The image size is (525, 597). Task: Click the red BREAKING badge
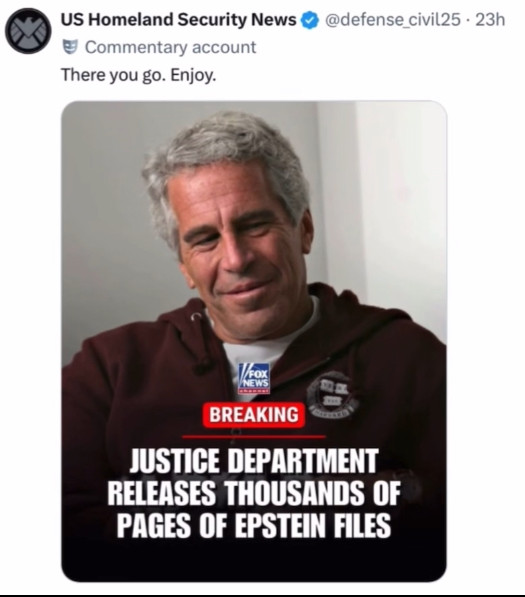(x=254, y=415)
